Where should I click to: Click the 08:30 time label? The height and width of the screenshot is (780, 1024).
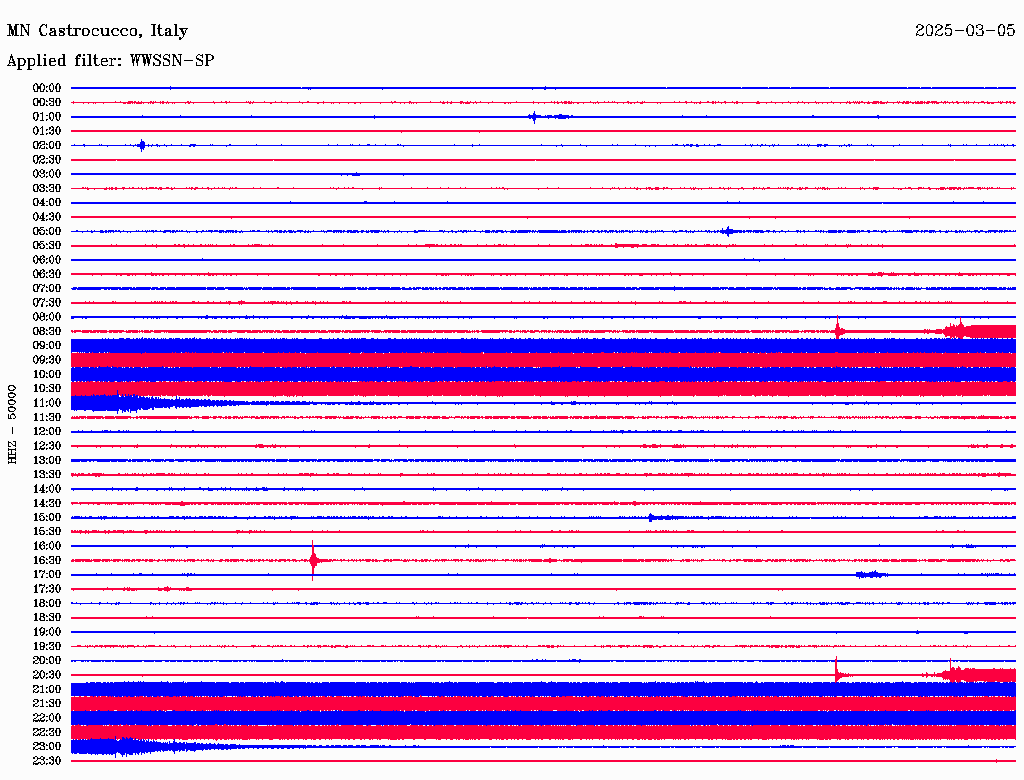click(46, 331)
